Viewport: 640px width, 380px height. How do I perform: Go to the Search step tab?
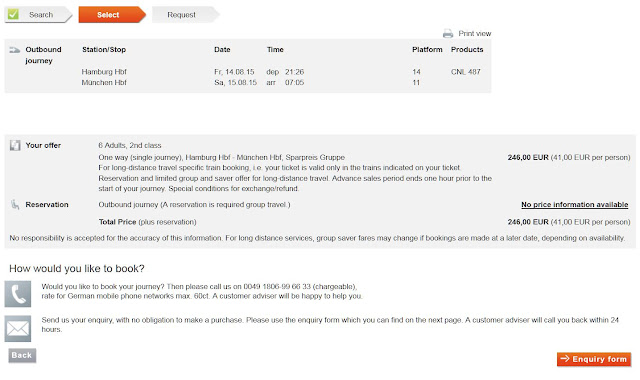[38, 15]
